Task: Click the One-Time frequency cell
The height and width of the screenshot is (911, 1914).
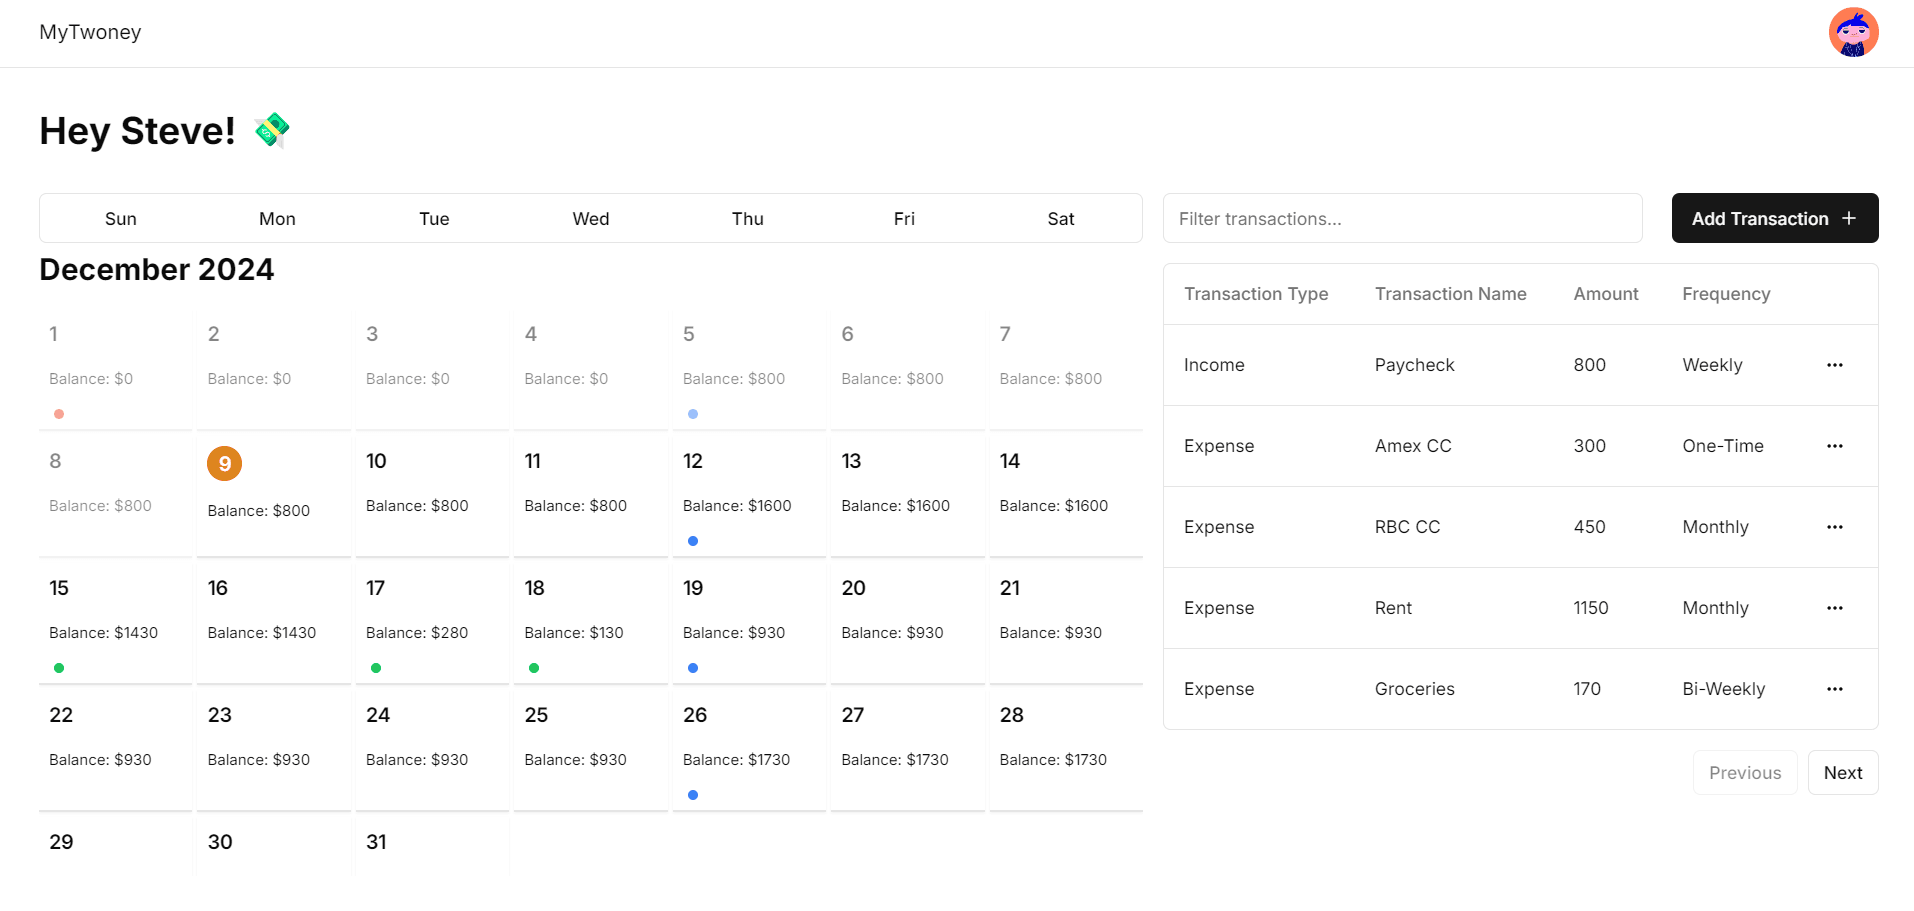Action: 1722,446
